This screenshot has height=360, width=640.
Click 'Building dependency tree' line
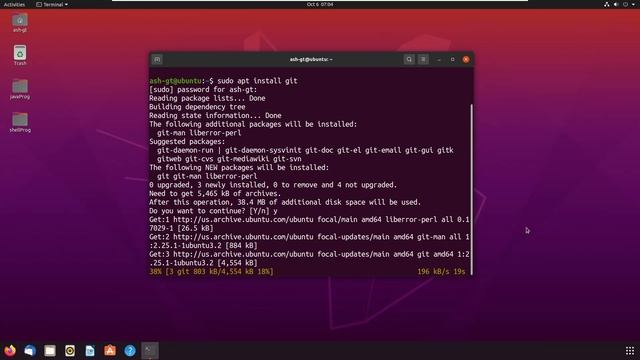[197, 107]
